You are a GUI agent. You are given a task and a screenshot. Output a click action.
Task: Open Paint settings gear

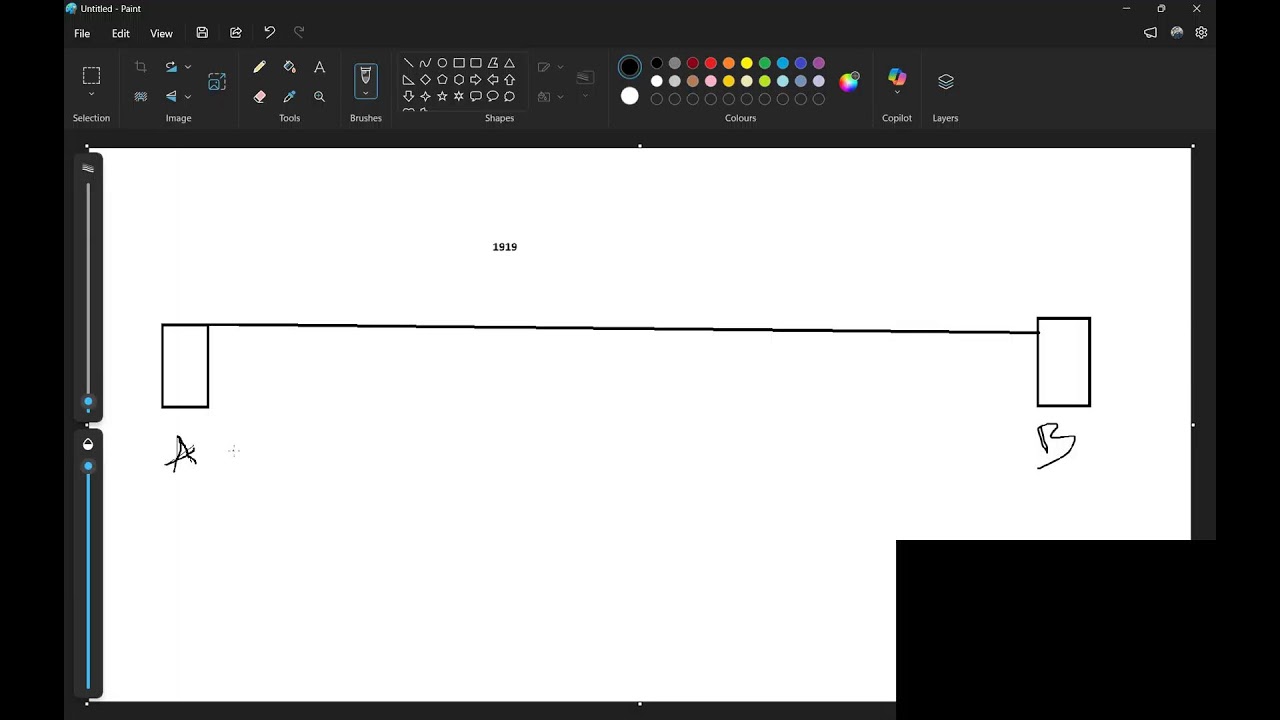(x=1201, y=33)
